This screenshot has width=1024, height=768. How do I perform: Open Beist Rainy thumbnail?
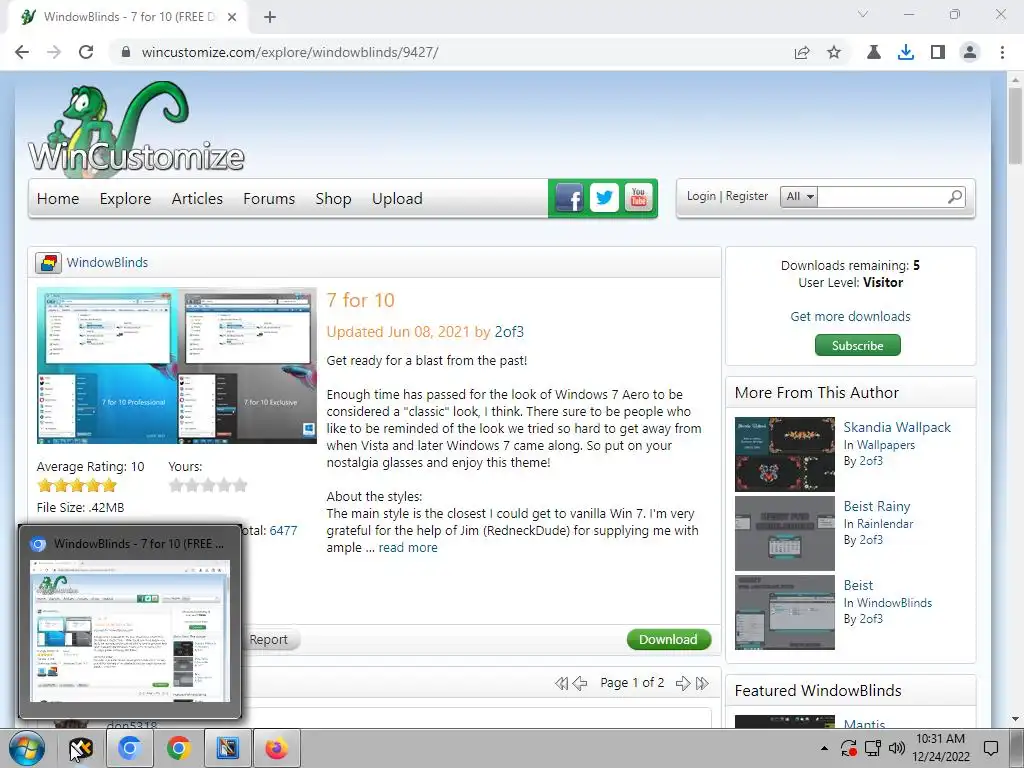coord(784,533)
